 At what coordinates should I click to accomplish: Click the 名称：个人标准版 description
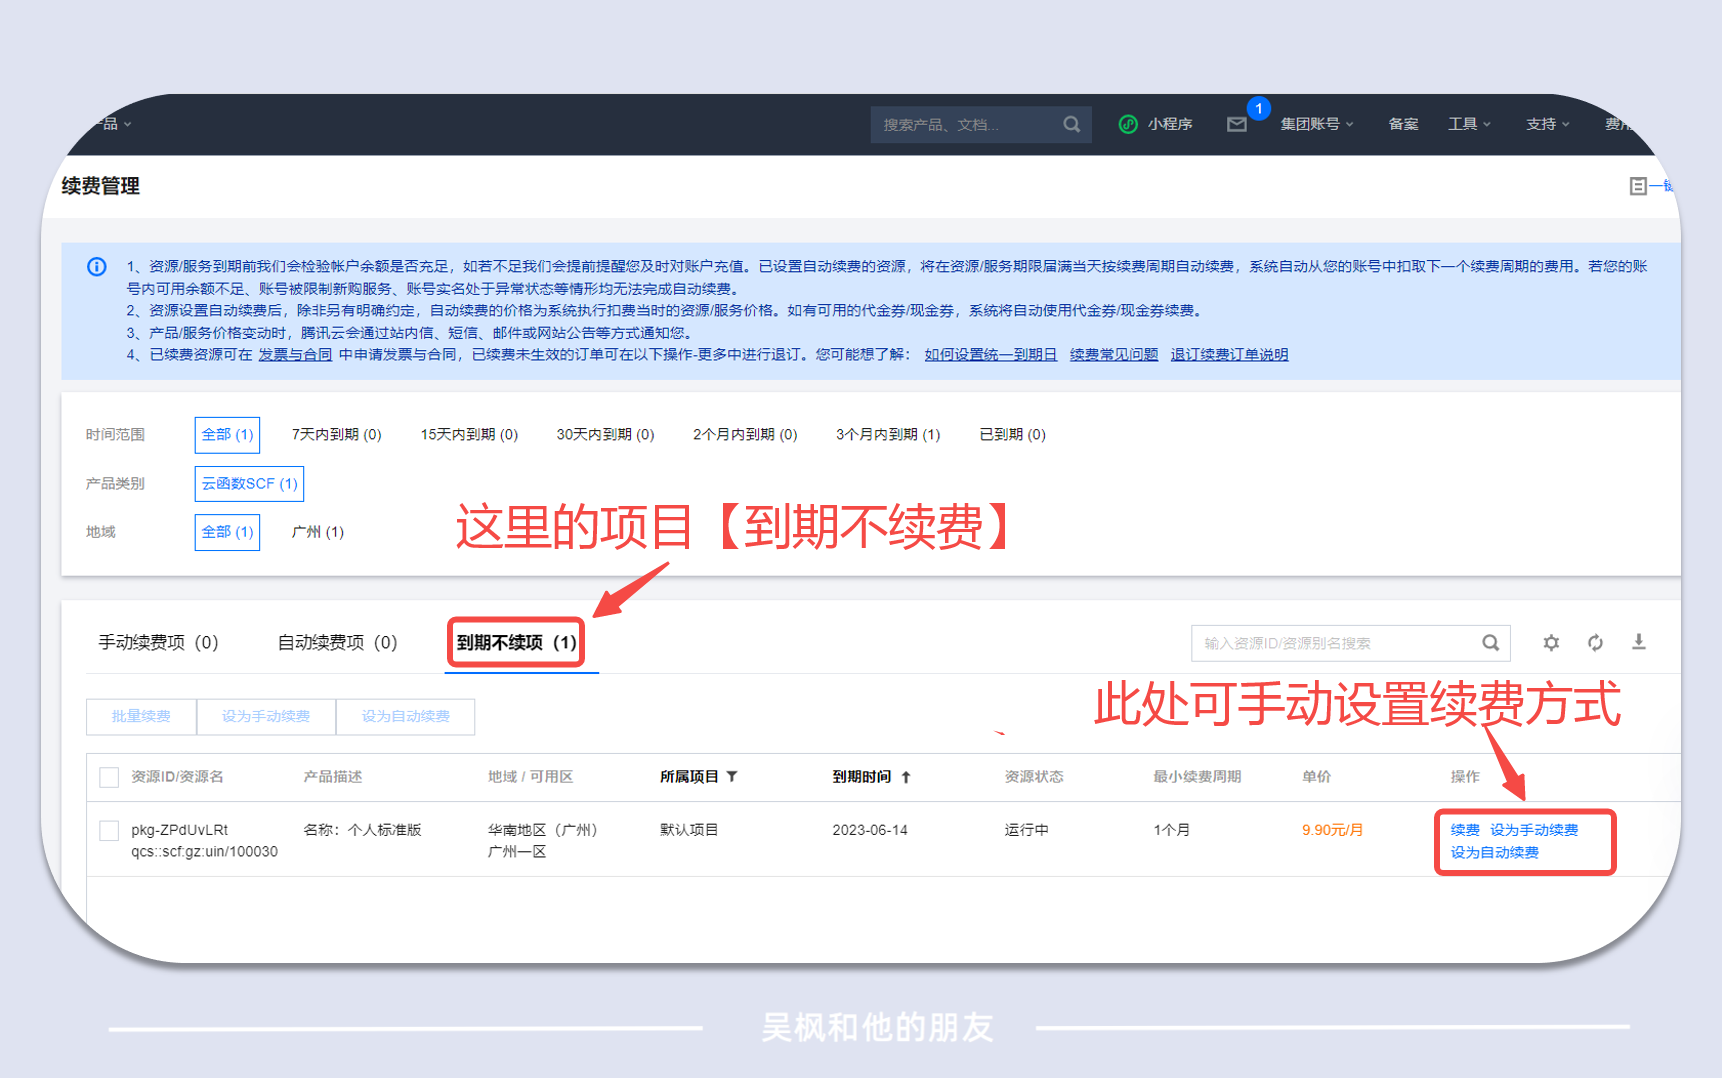click(x=362, y=830)
